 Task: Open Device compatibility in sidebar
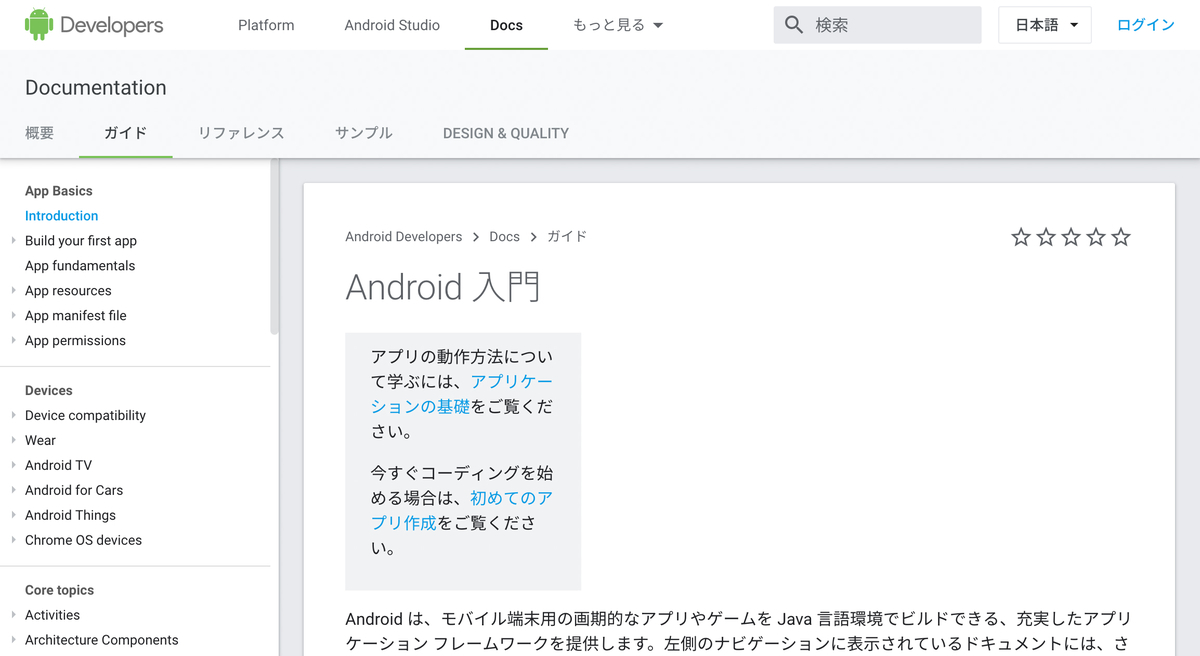pyautogui.click(x=85, y=415)
